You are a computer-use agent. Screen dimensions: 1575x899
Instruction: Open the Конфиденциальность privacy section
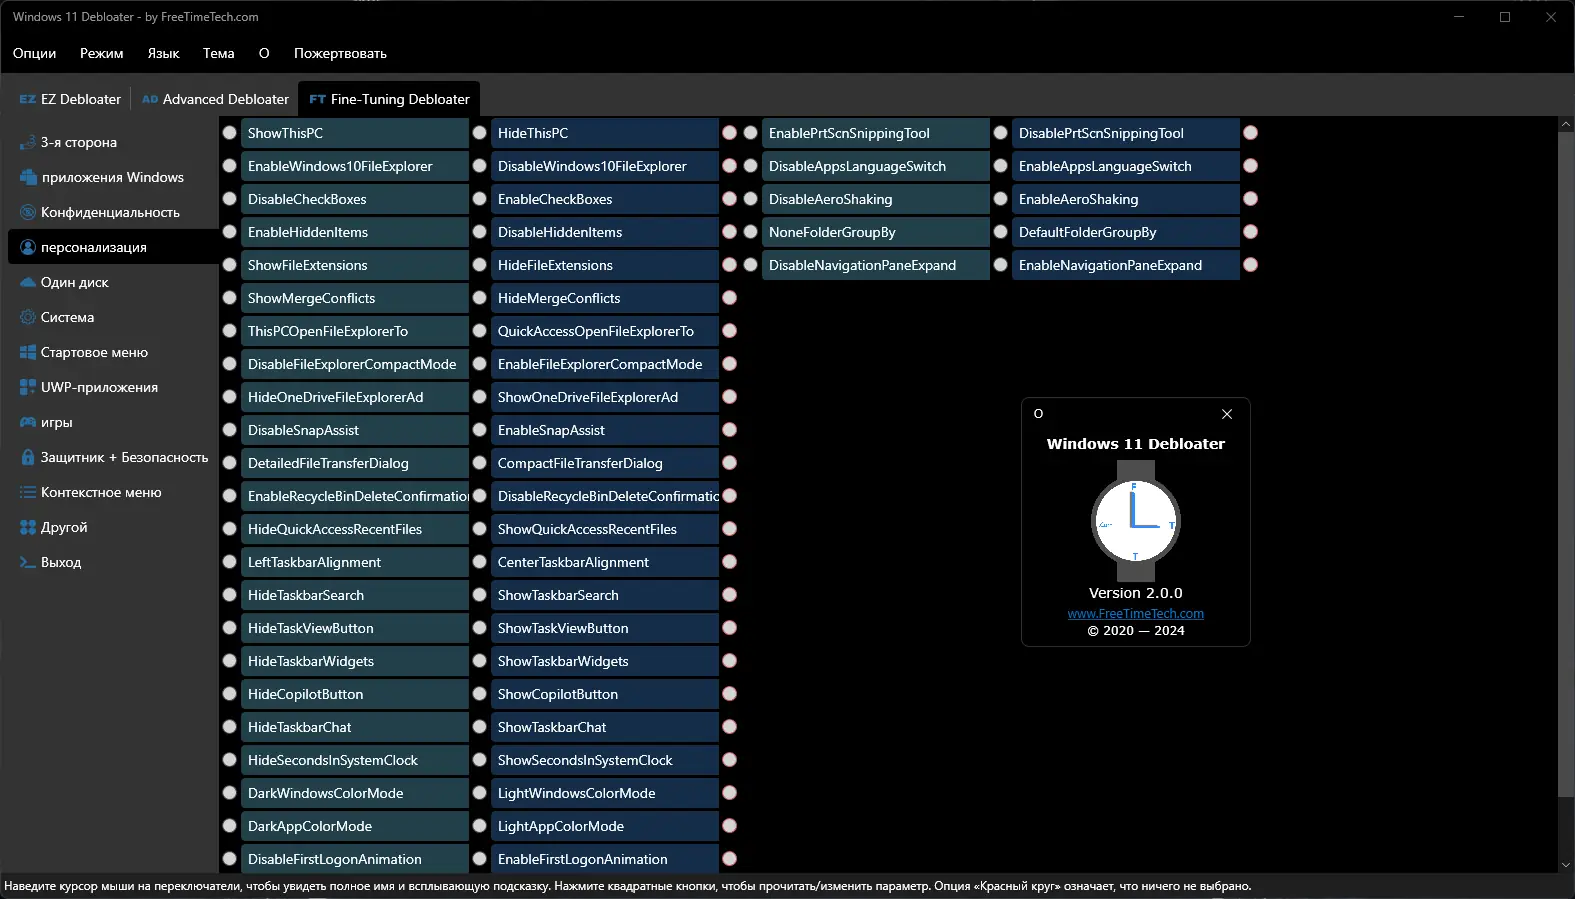tap(112, 212)
